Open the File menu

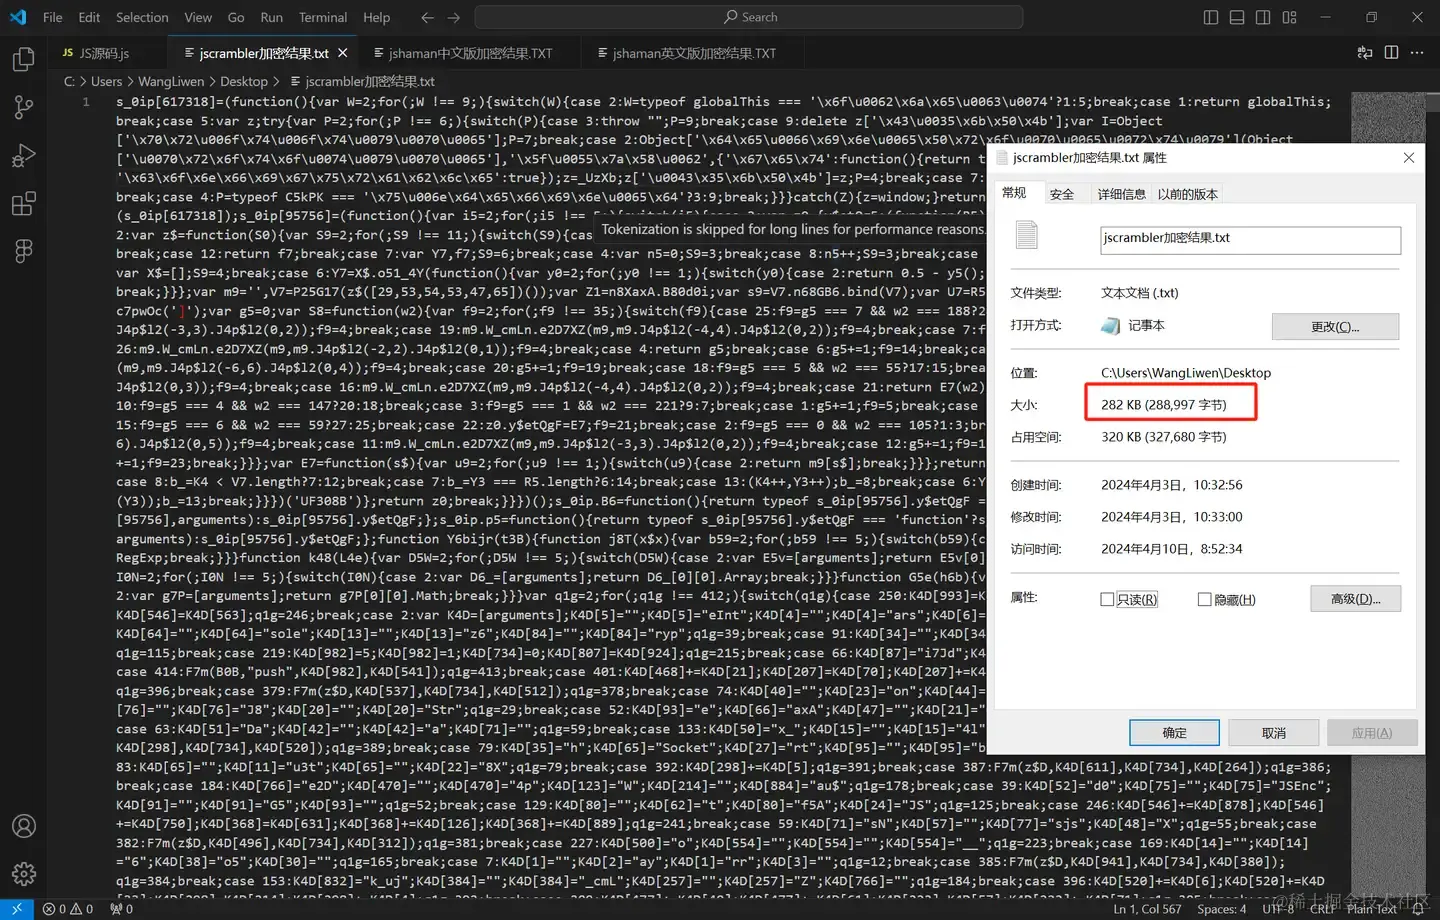click(x=53, y=17)
